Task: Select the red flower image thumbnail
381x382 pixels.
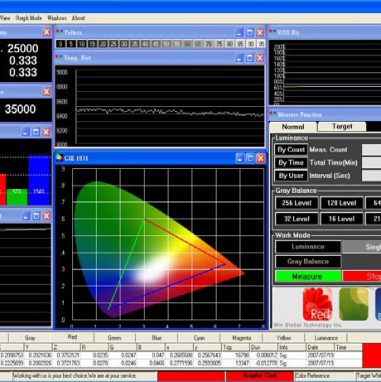Action: tap(317, 304)
